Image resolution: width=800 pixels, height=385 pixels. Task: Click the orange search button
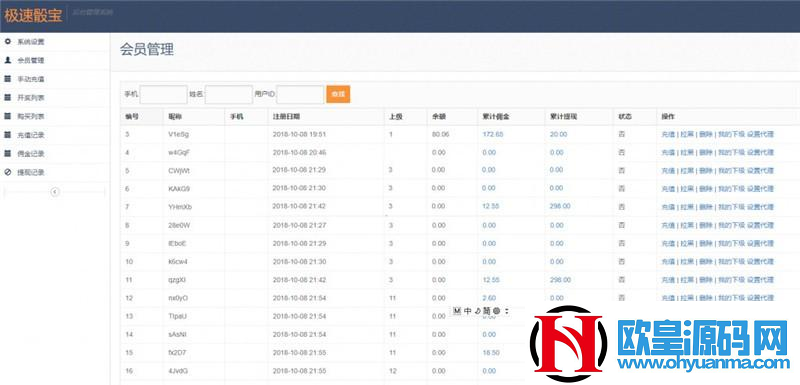[x=338, y=94]
